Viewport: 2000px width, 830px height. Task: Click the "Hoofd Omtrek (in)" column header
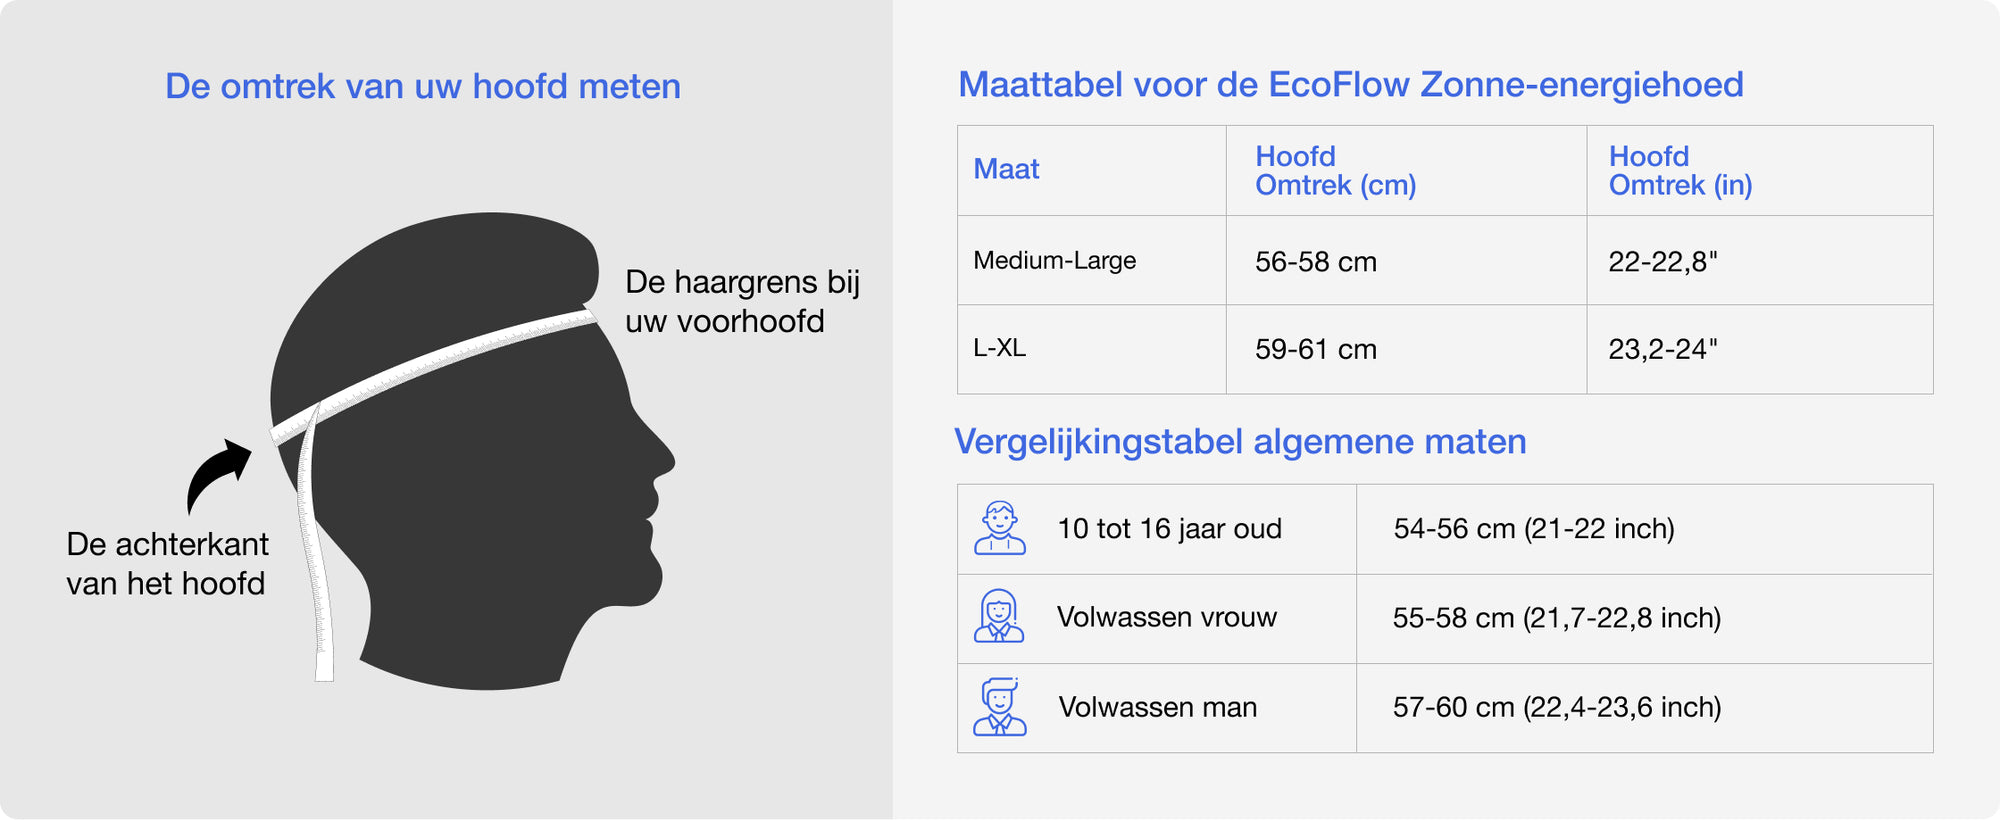(x=1680, y=170)
